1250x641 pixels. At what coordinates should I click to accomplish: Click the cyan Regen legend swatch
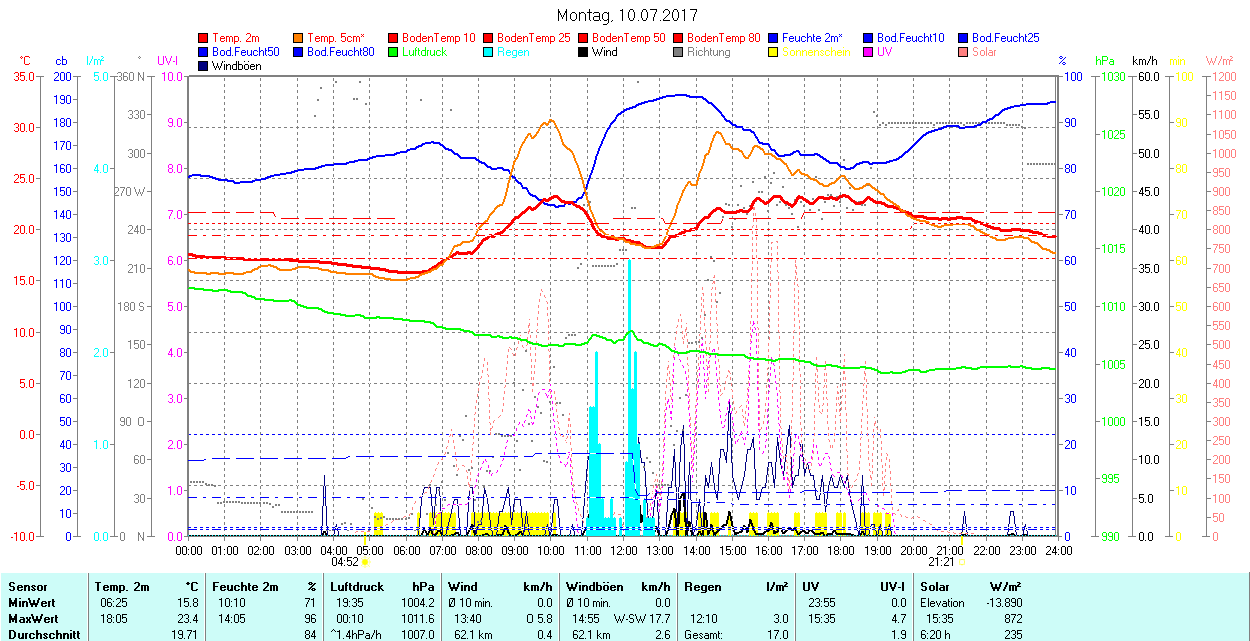point(486,52)
